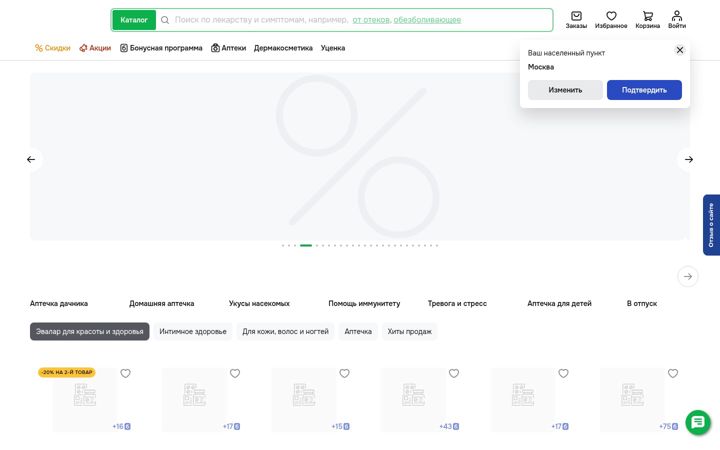Viewport: 720px width, 450px height.
Task: Go to previous banner slide
Action: click(x=31, y=159)
